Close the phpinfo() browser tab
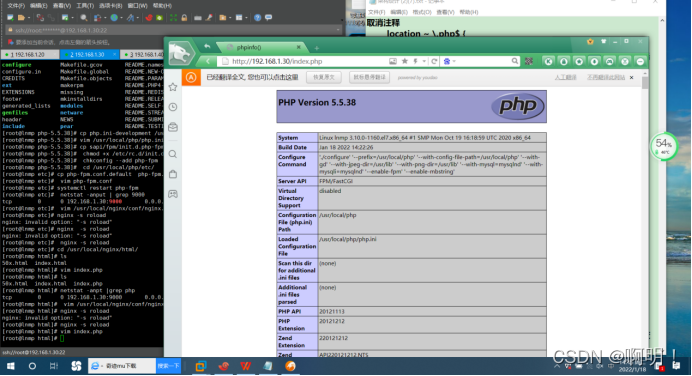Image resolution: width=692 pixels, height=376 pixels. click(x=299, y=47)
